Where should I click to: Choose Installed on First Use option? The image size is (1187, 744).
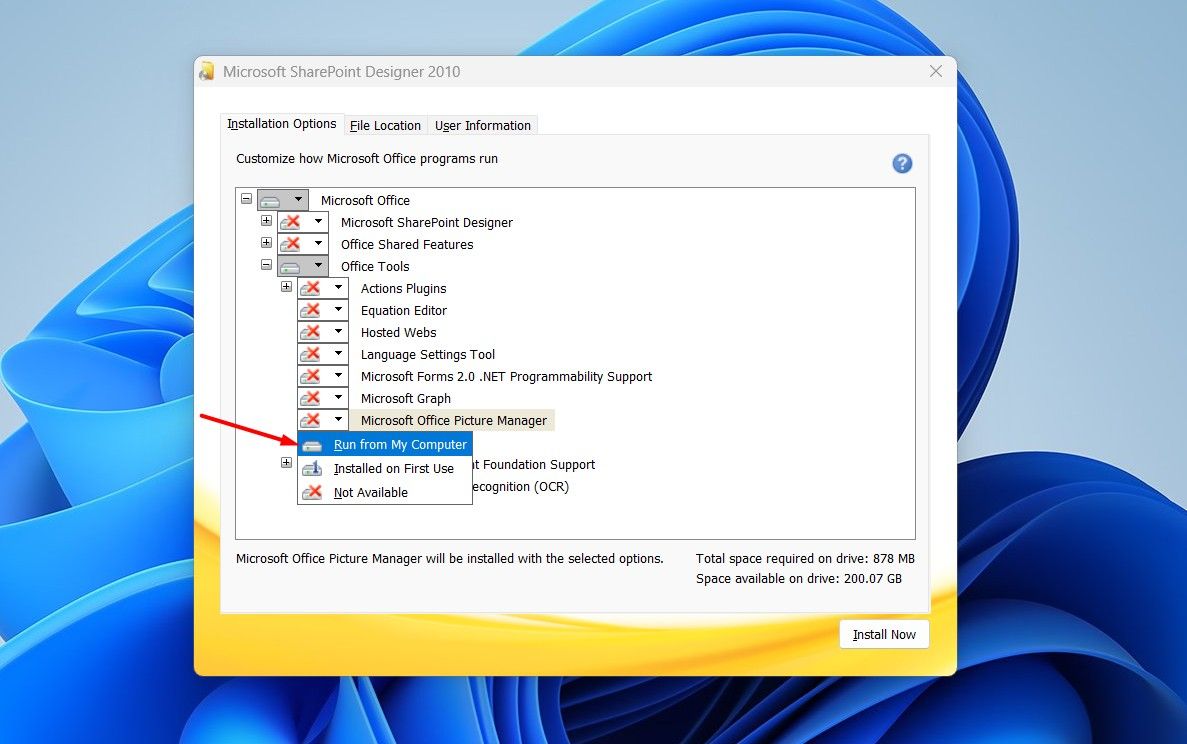pyautogui.click(x=393, y=469)
